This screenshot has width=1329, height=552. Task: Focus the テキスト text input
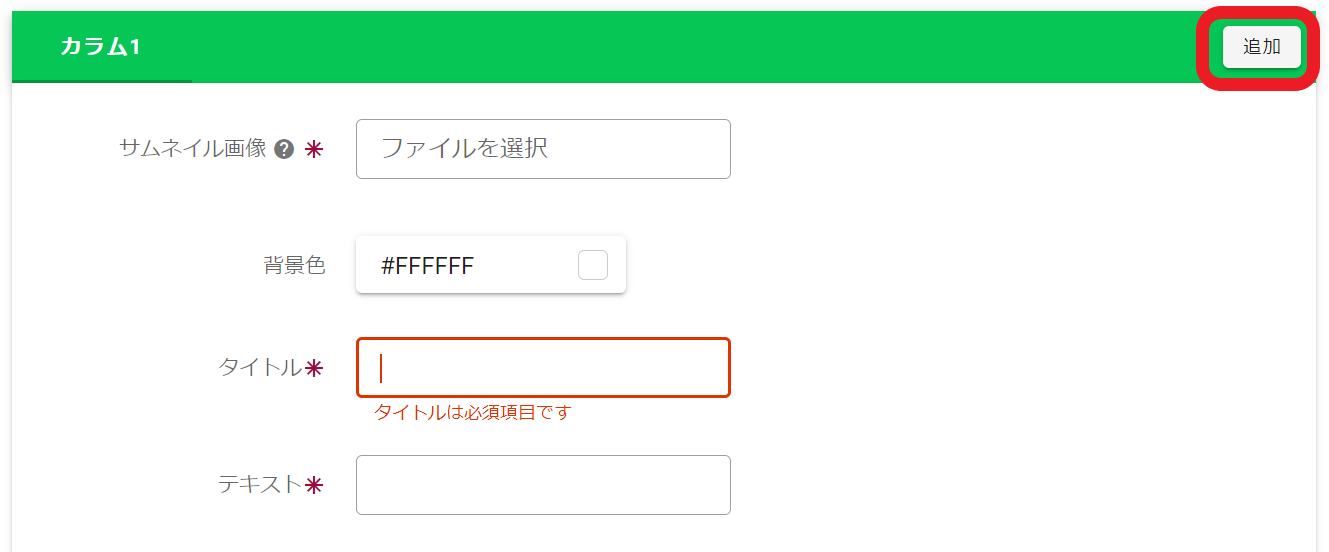[543, 485]
